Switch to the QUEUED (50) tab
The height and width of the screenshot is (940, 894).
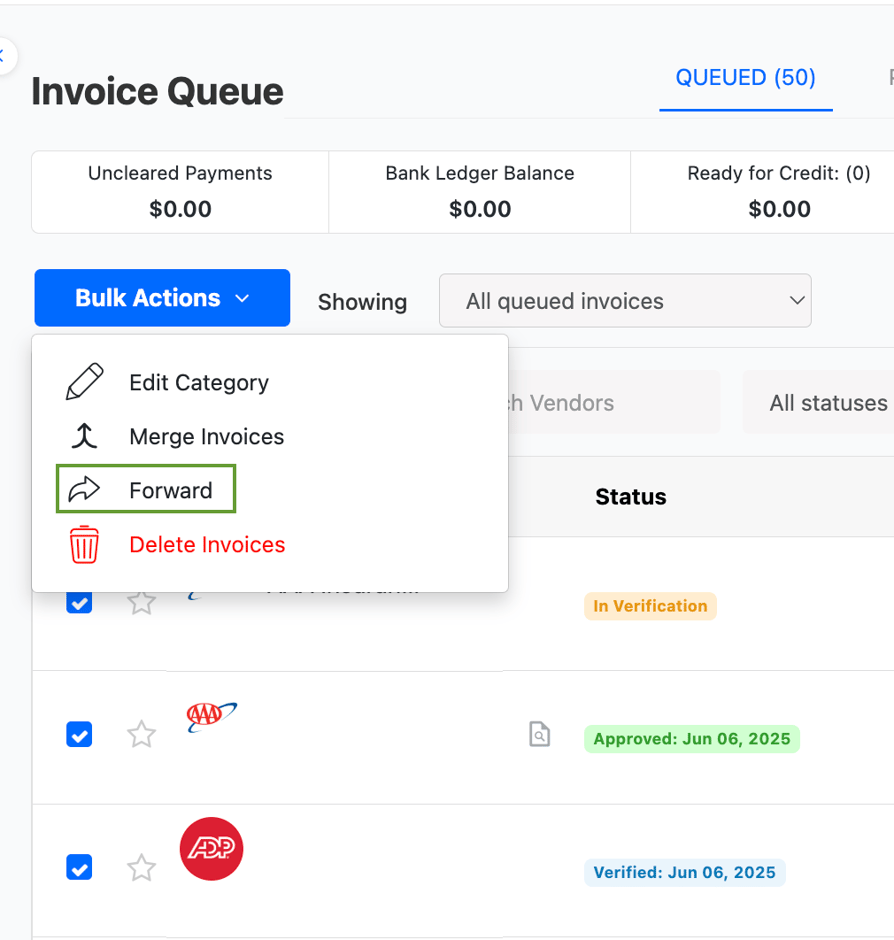(x=745, y=77)
